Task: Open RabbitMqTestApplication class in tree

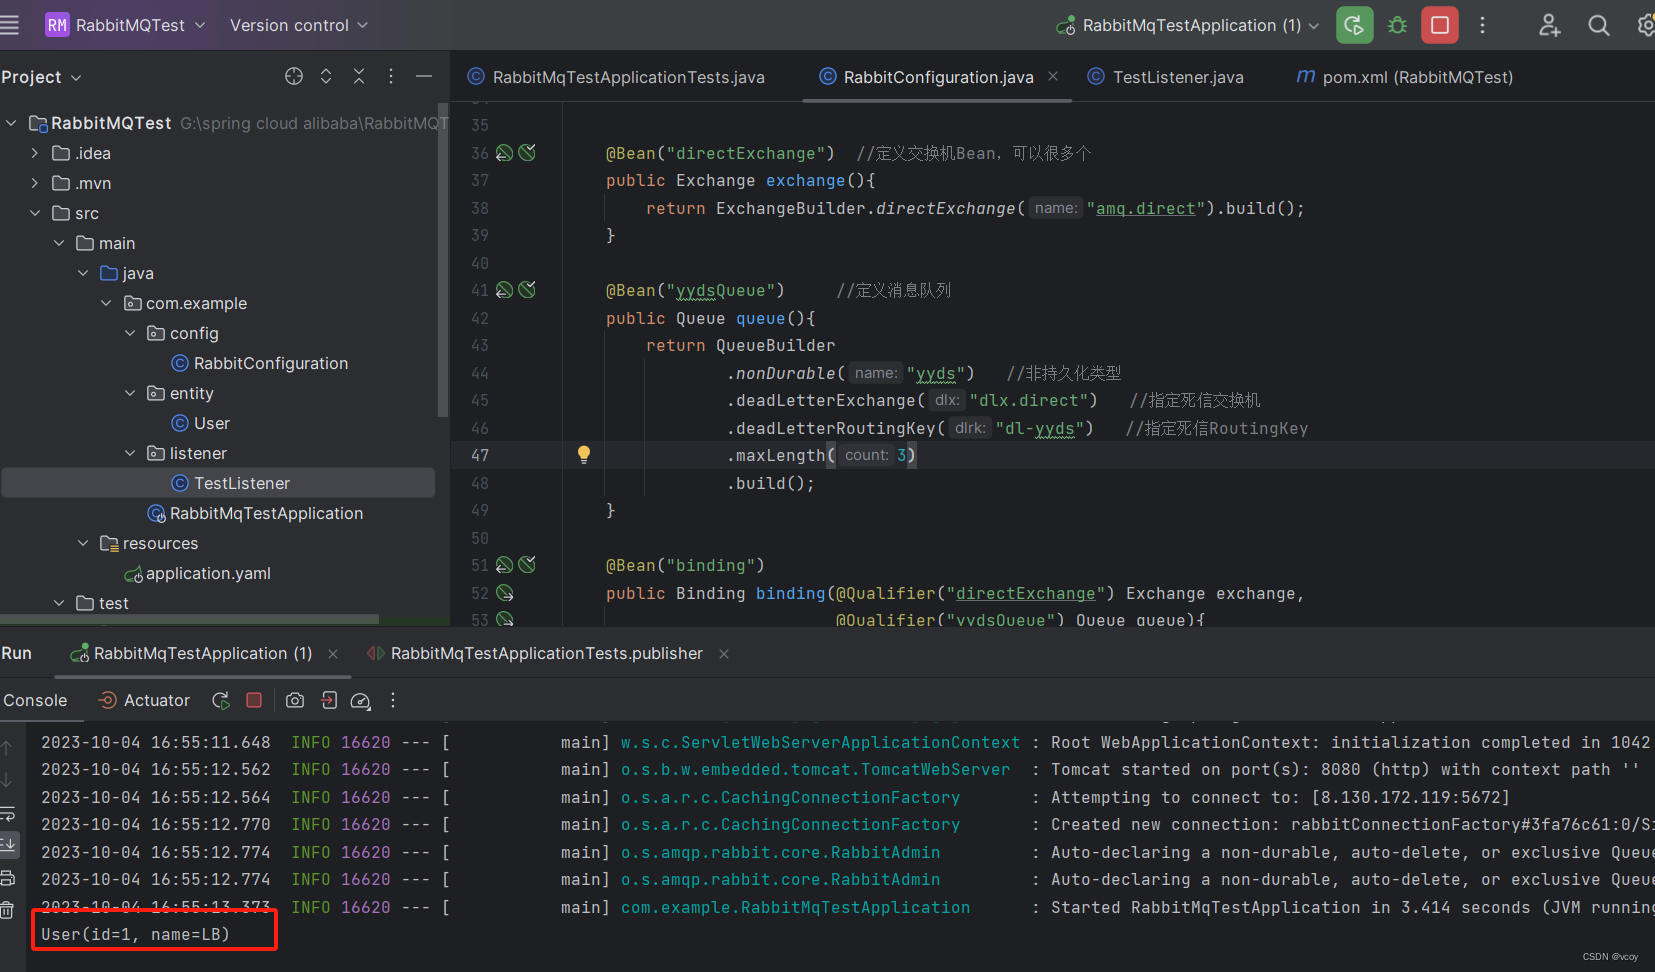Action: 255,513
